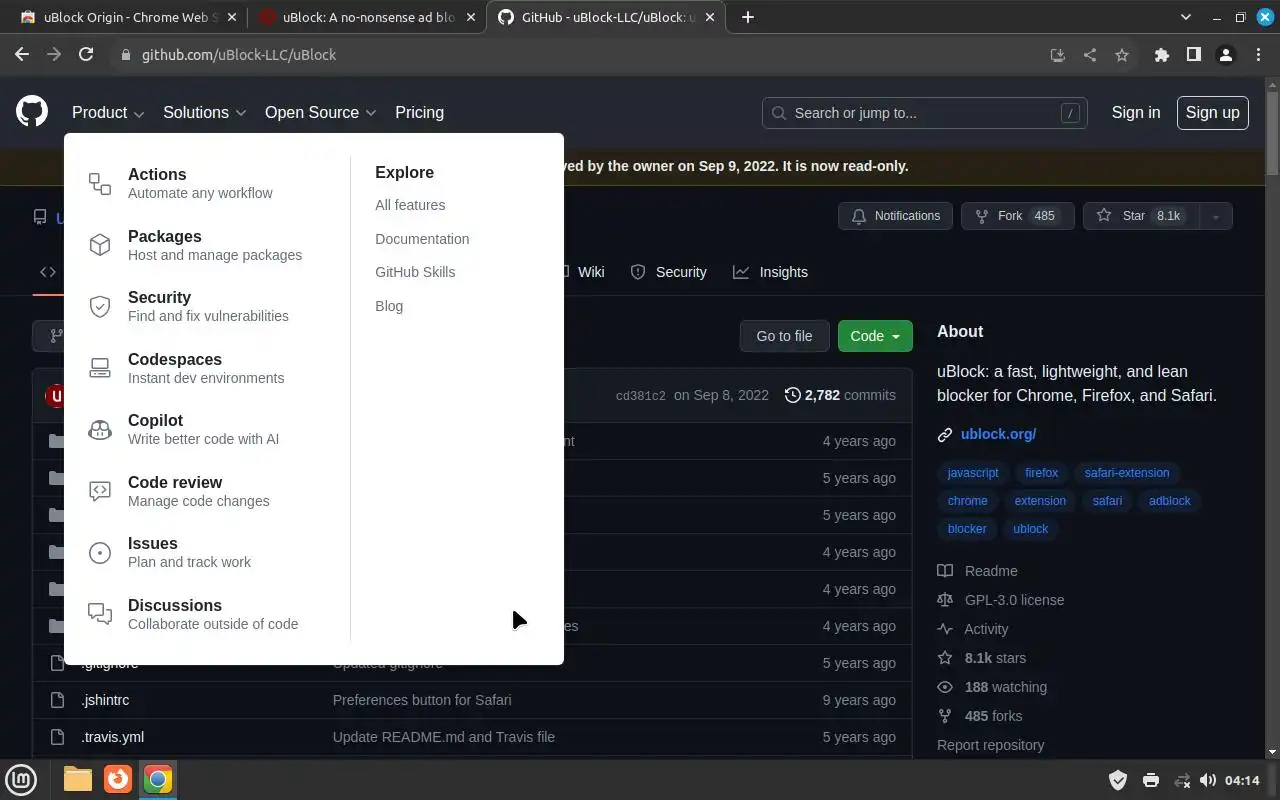Viewport: 1280px width, 800px height.
Task: Expand the Product menu
Action: (x=108, y=113)
